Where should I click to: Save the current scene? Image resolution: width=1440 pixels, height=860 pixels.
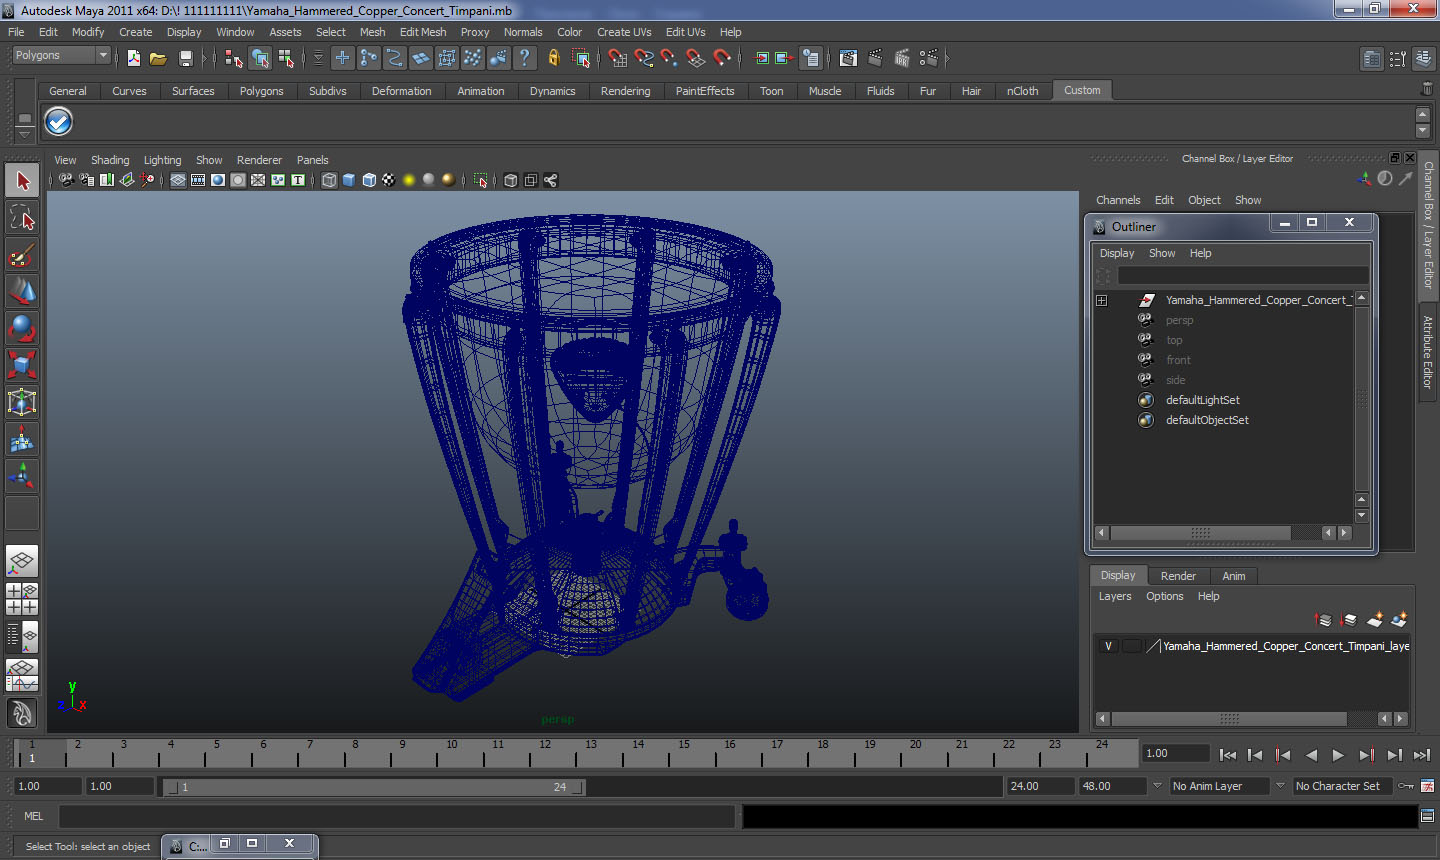(x=185, y=58)
